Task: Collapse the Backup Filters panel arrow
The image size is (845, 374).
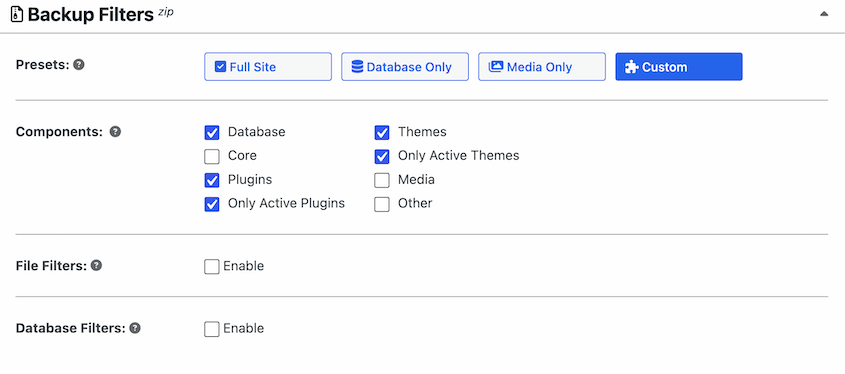Action: 824,14
